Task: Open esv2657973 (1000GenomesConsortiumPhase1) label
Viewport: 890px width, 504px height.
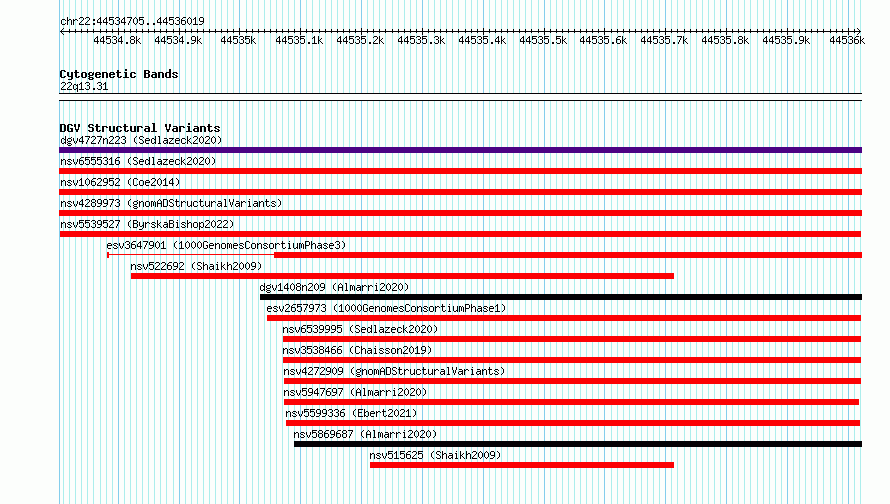Action: click(386, 308)
